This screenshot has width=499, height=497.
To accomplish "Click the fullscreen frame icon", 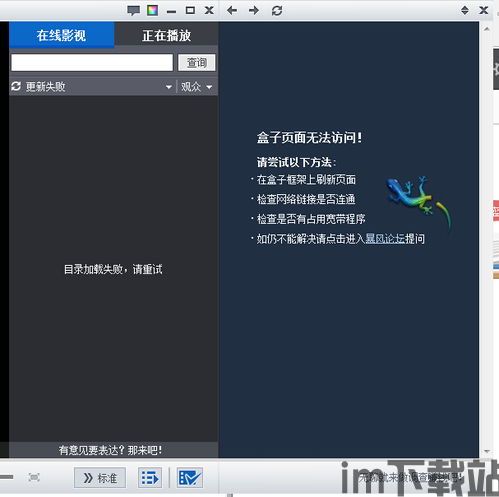I will point(34,477).
